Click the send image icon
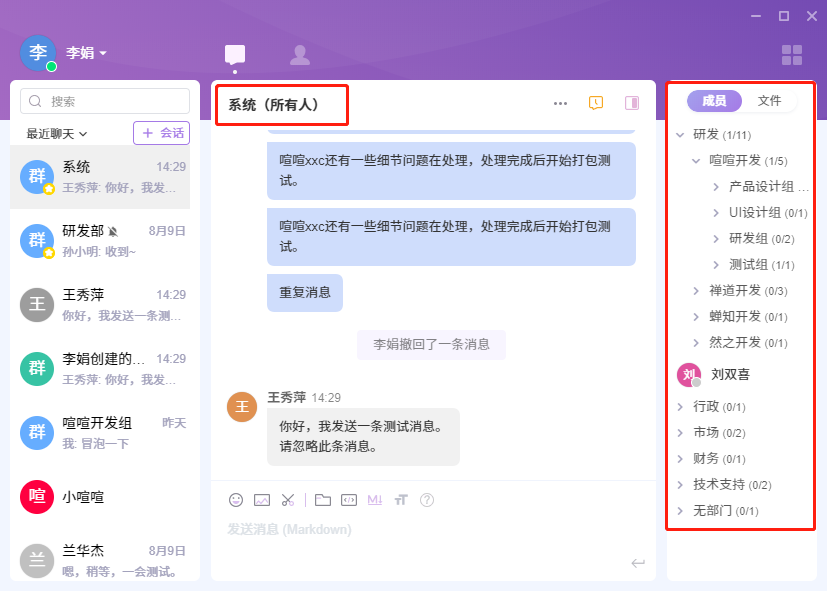Screen dimensions: 827x591 (x=262, y=500)
